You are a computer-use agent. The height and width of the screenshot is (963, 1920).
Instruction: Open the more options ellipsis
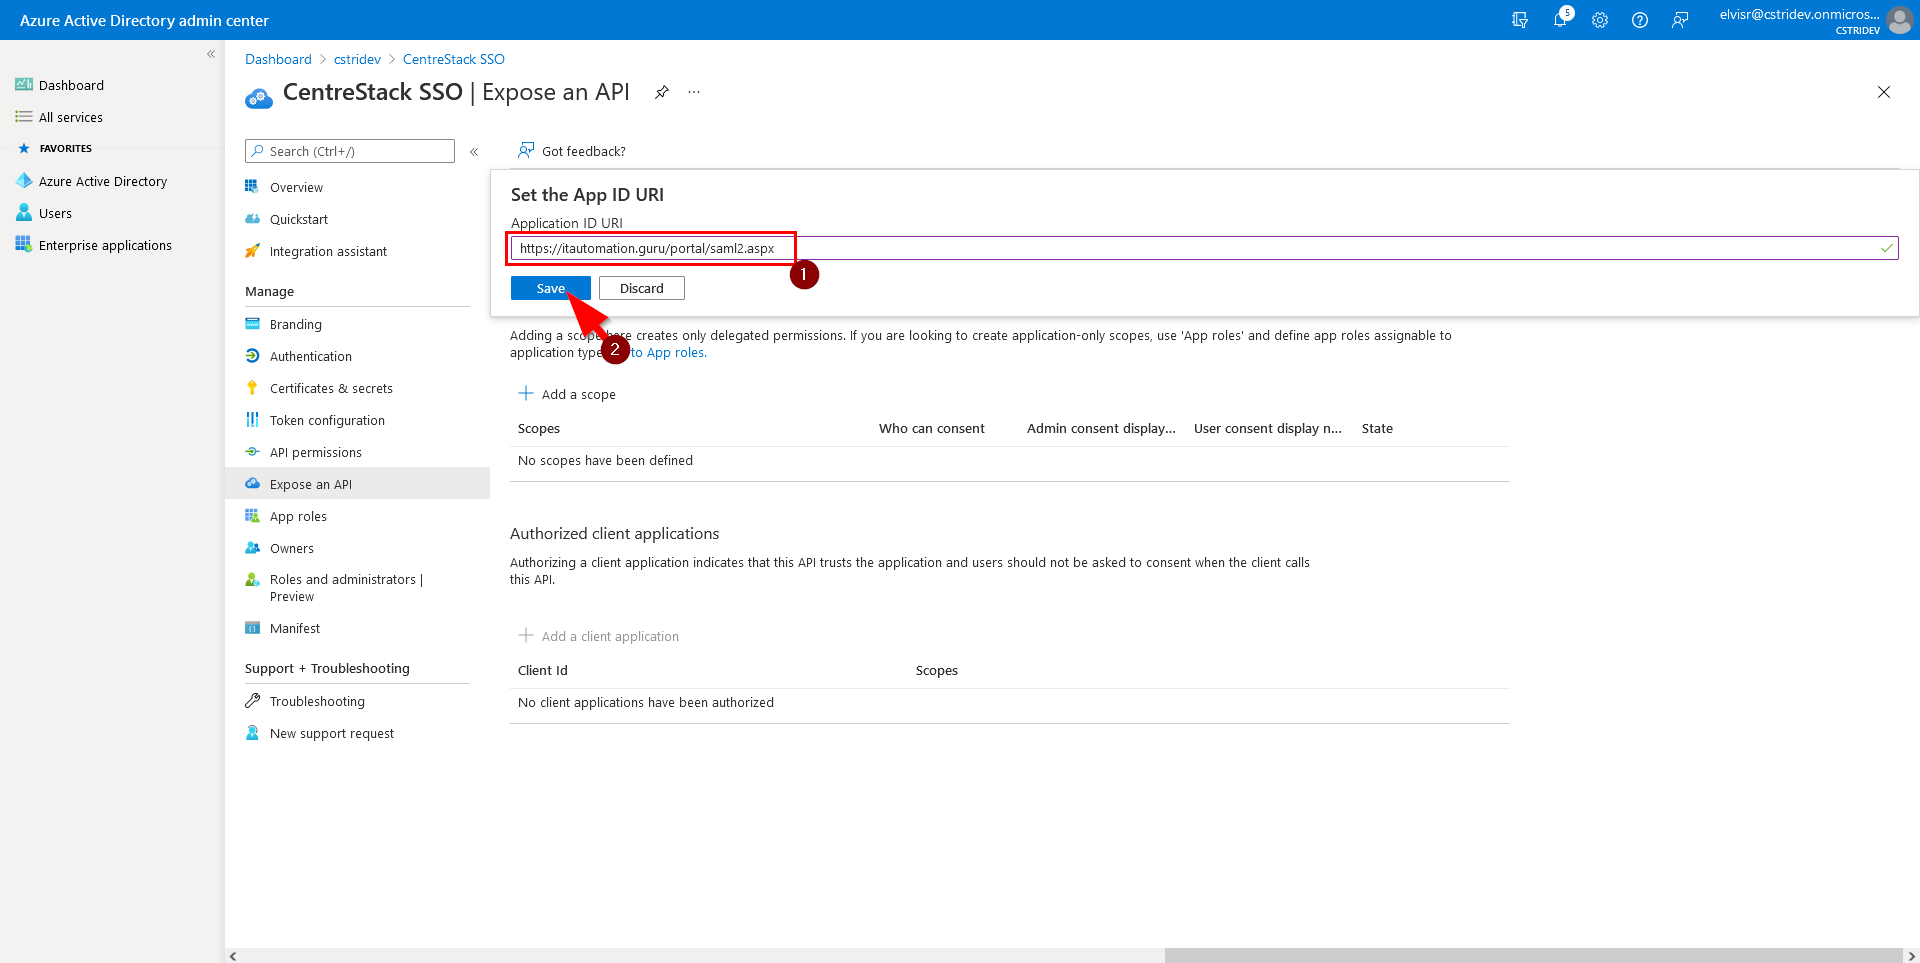pos(694,92)
